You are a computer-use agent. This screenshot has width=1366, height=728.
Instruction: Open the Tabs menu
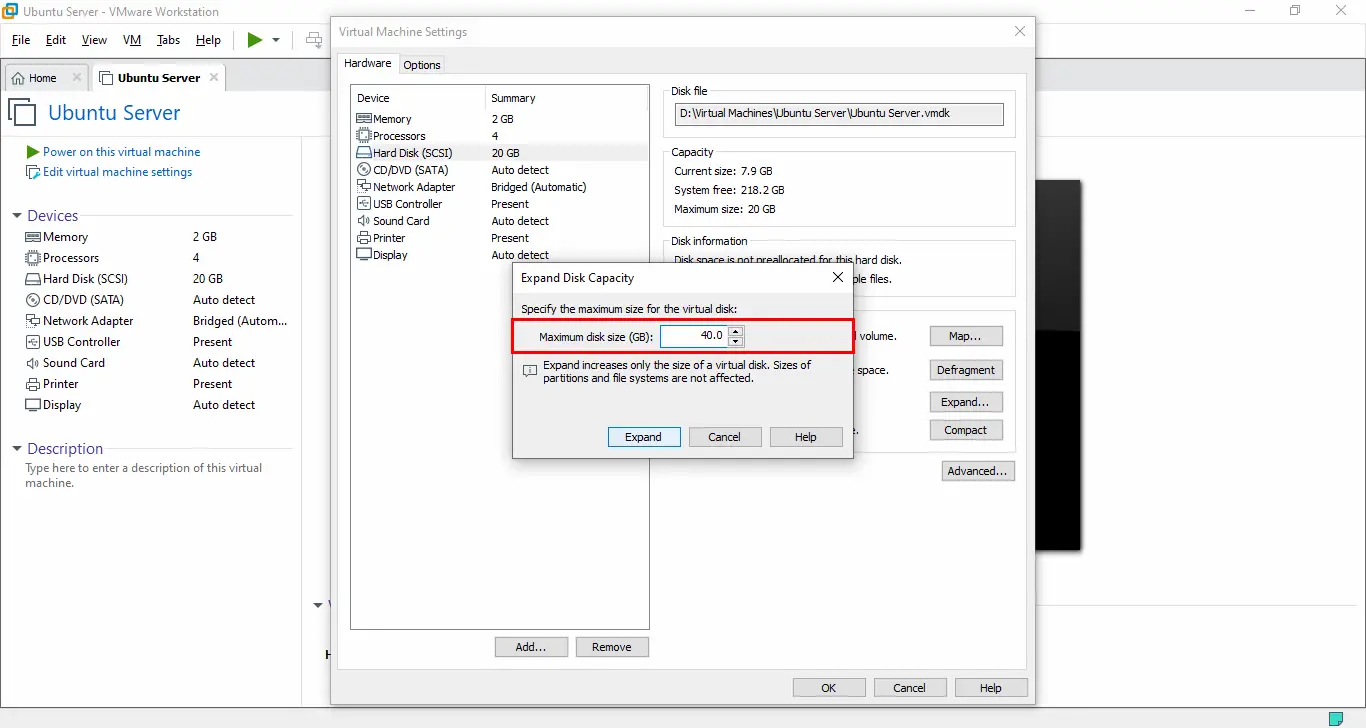pos(168,40)
